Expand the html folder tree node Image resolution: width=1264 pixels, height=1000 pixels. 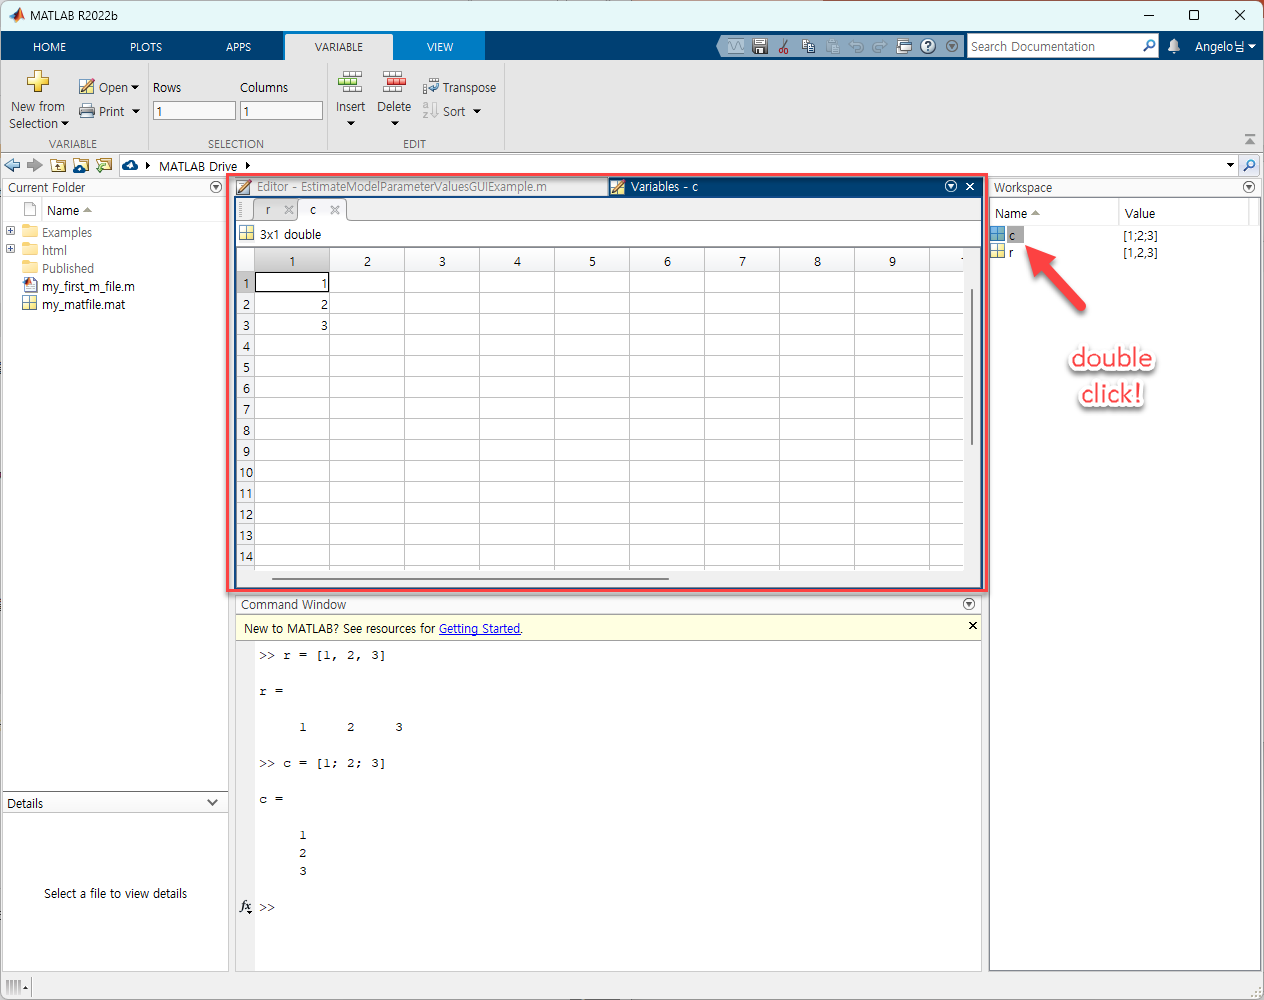pyautogui.click(x=11, y=249)
